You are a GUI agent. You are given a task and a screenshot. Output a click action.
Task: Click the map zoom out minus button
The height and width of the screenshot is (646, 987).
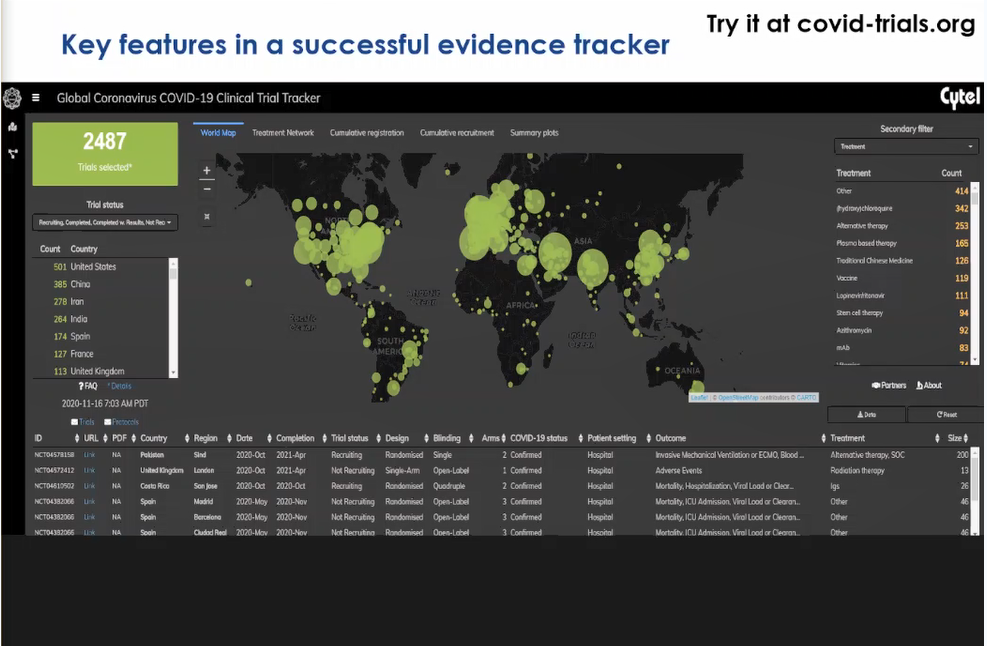click(x=207, y=188)
